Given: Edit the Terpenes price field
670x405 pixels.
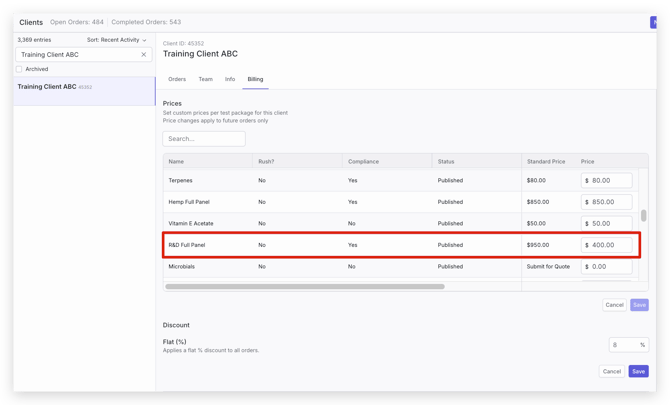Looking at the screenshot, I should tap(610, 181).
